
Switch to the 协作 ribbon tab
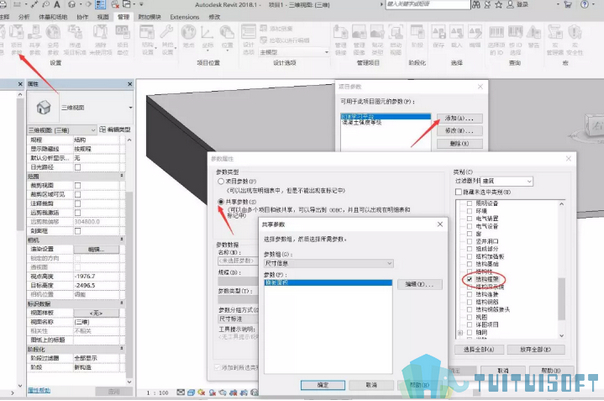[83, 17]
